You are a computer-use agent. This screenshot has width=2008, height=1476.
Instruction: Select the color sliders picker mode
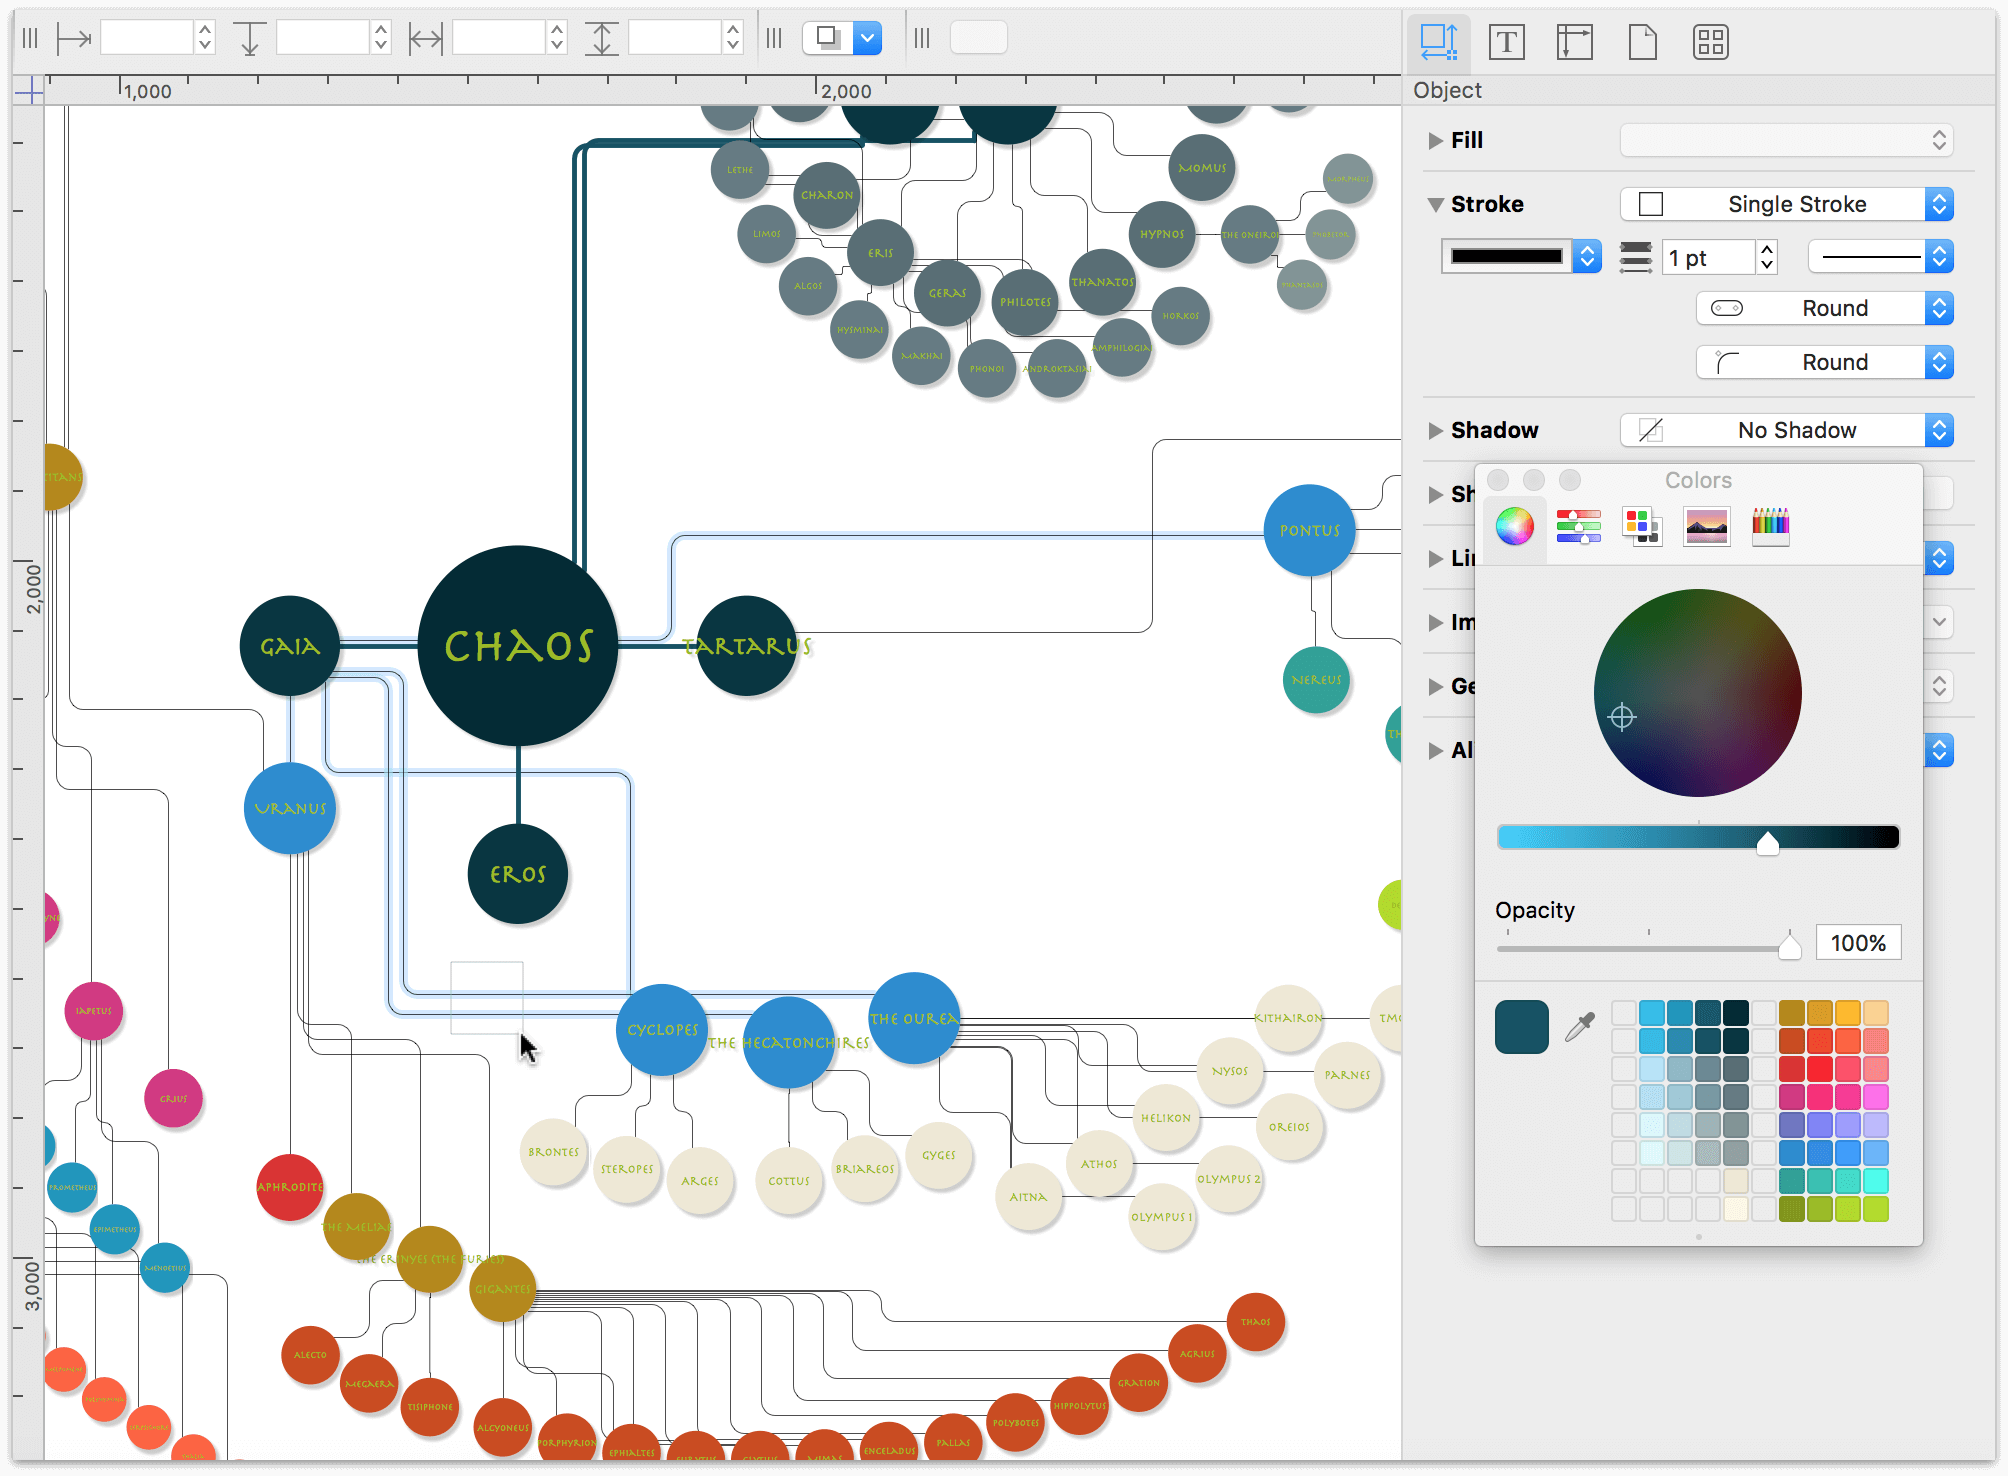coord(1578,525)
